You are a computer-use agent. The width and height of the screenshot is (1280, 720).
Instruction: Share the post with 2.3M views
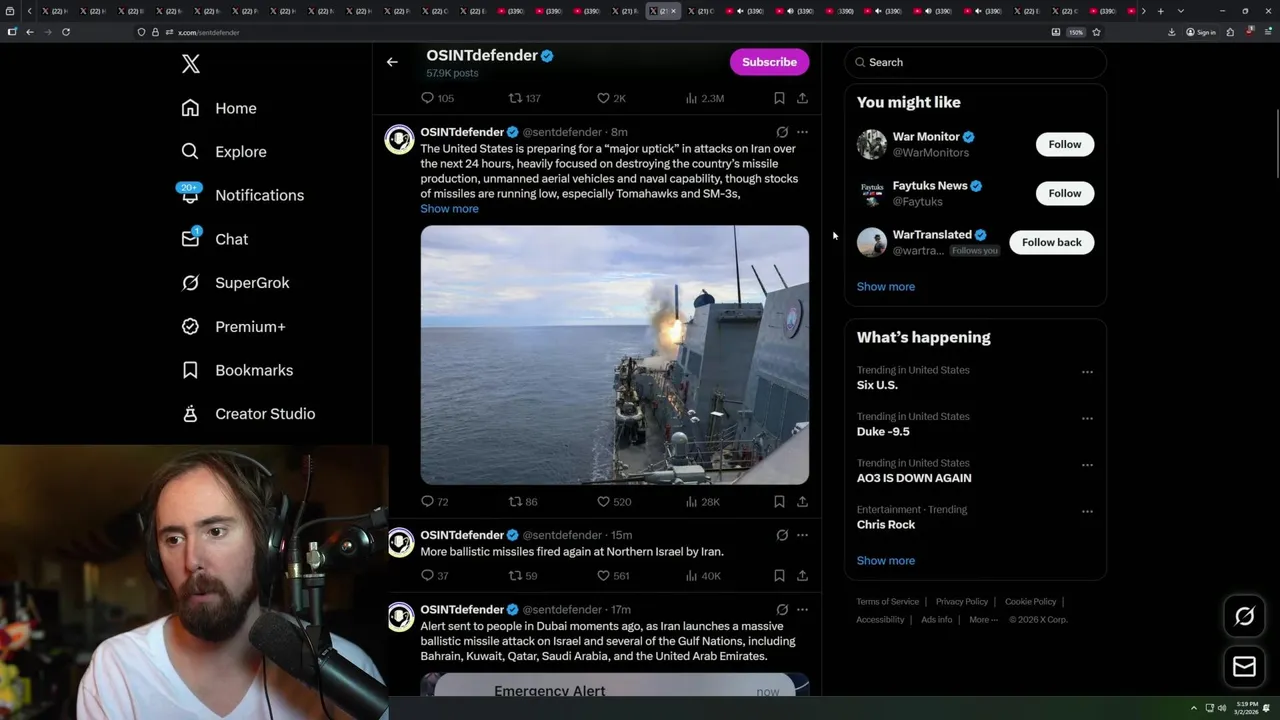pyautogui.click(x=802, y=98)
